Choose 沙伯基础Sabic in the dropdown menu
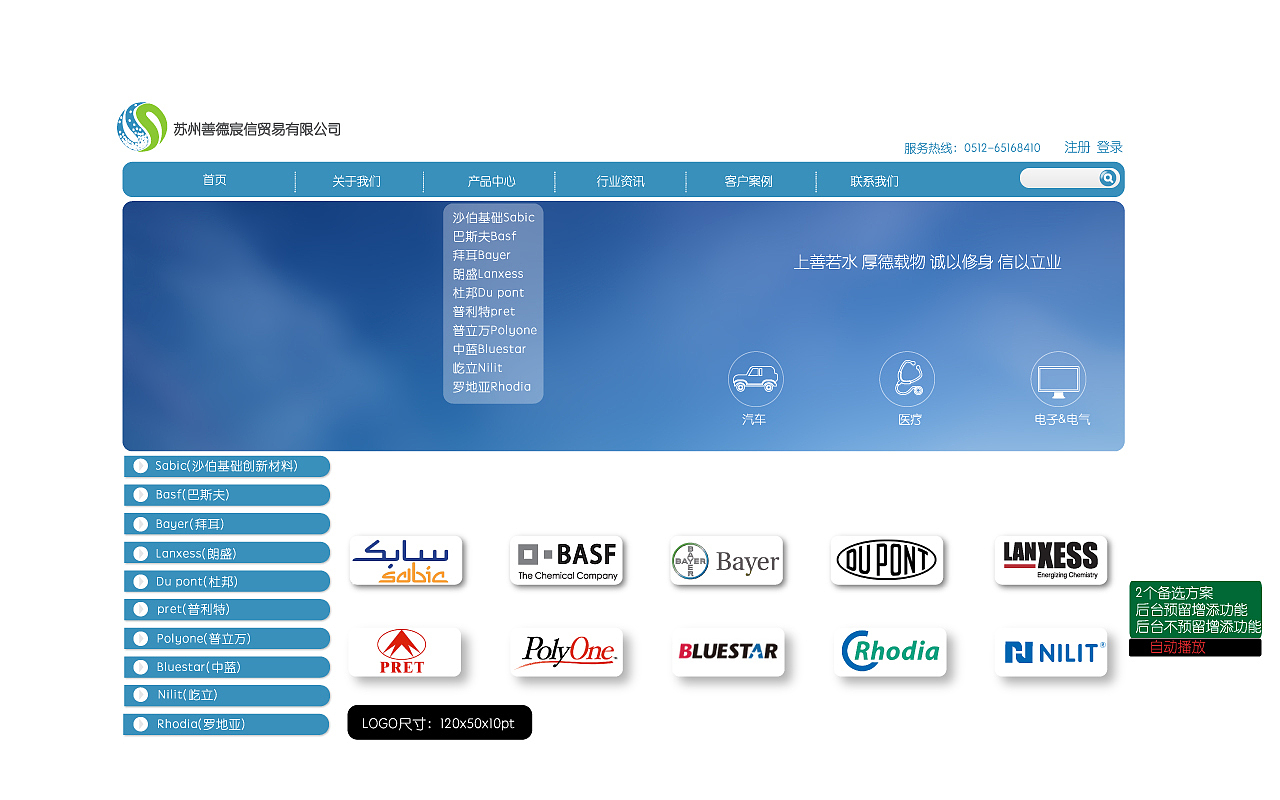Viewport: 1280px width, 800px height. 493,217
